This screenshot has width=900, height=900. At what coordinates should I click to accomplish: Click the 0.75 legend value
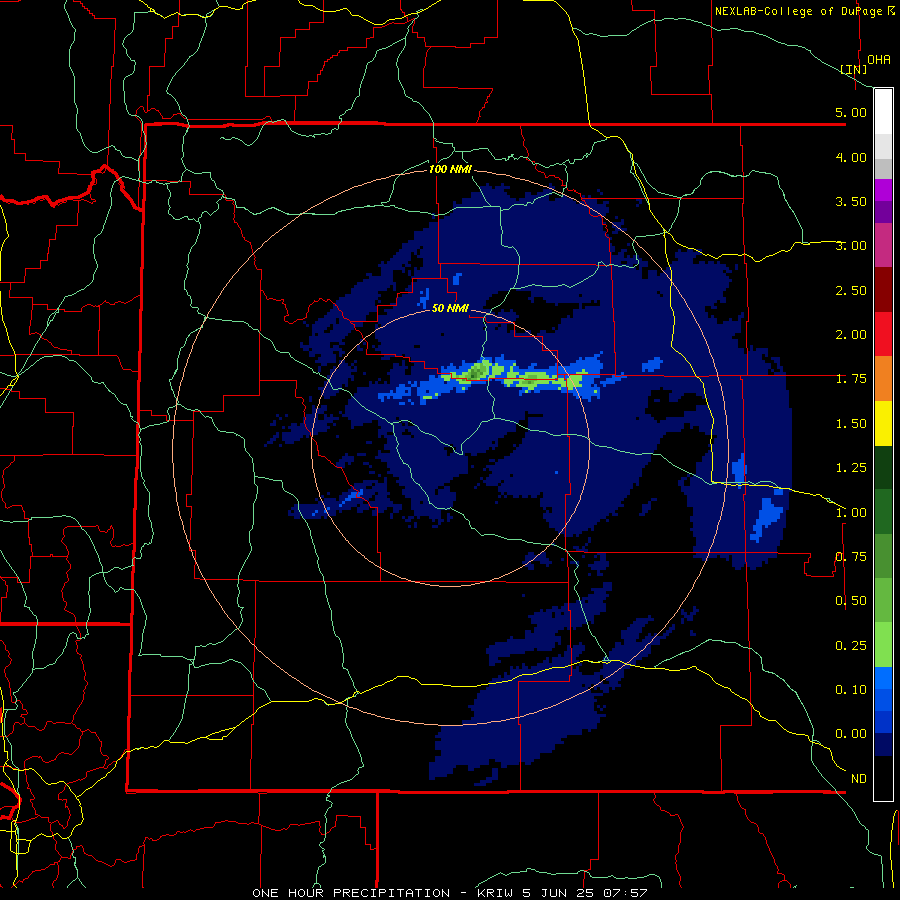[x=851, y=557]
